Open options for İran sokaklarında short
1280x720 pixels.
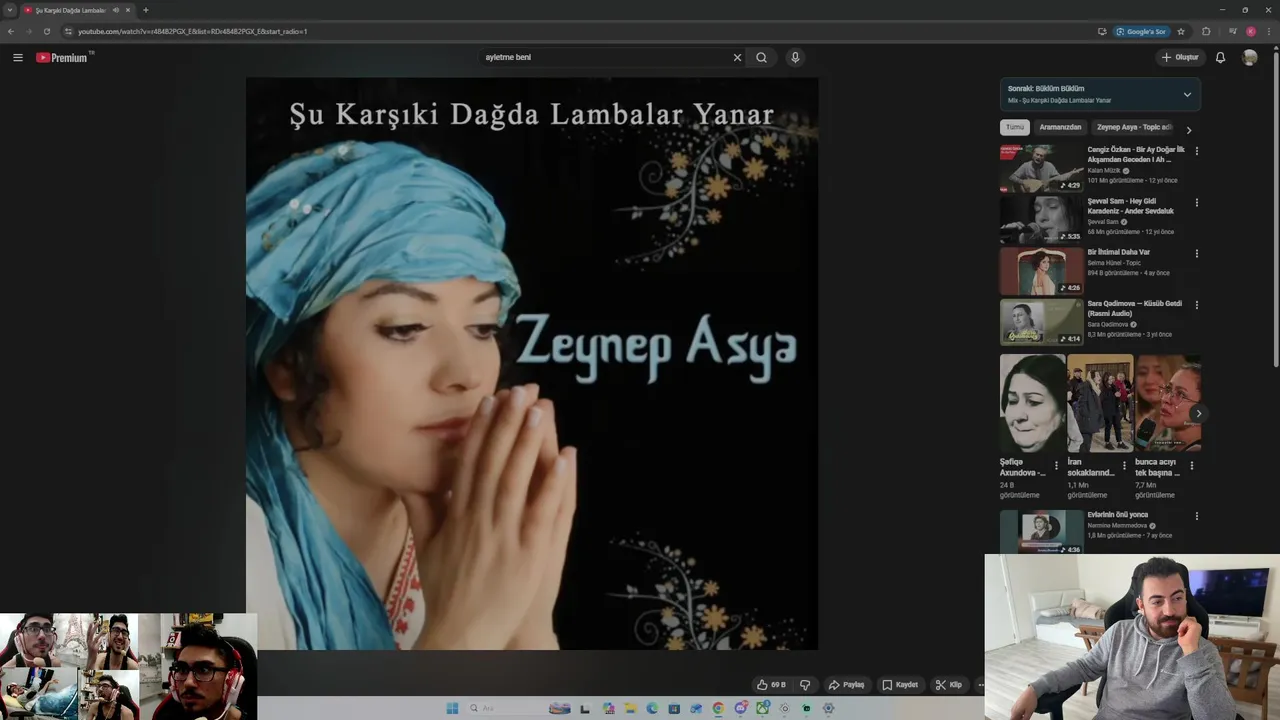pyautogui.click(x=1124, y=465)
